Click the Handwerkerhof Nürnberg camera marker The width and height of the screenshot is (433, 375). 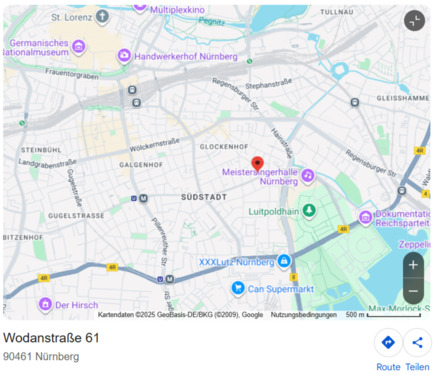tap(124, 55)
